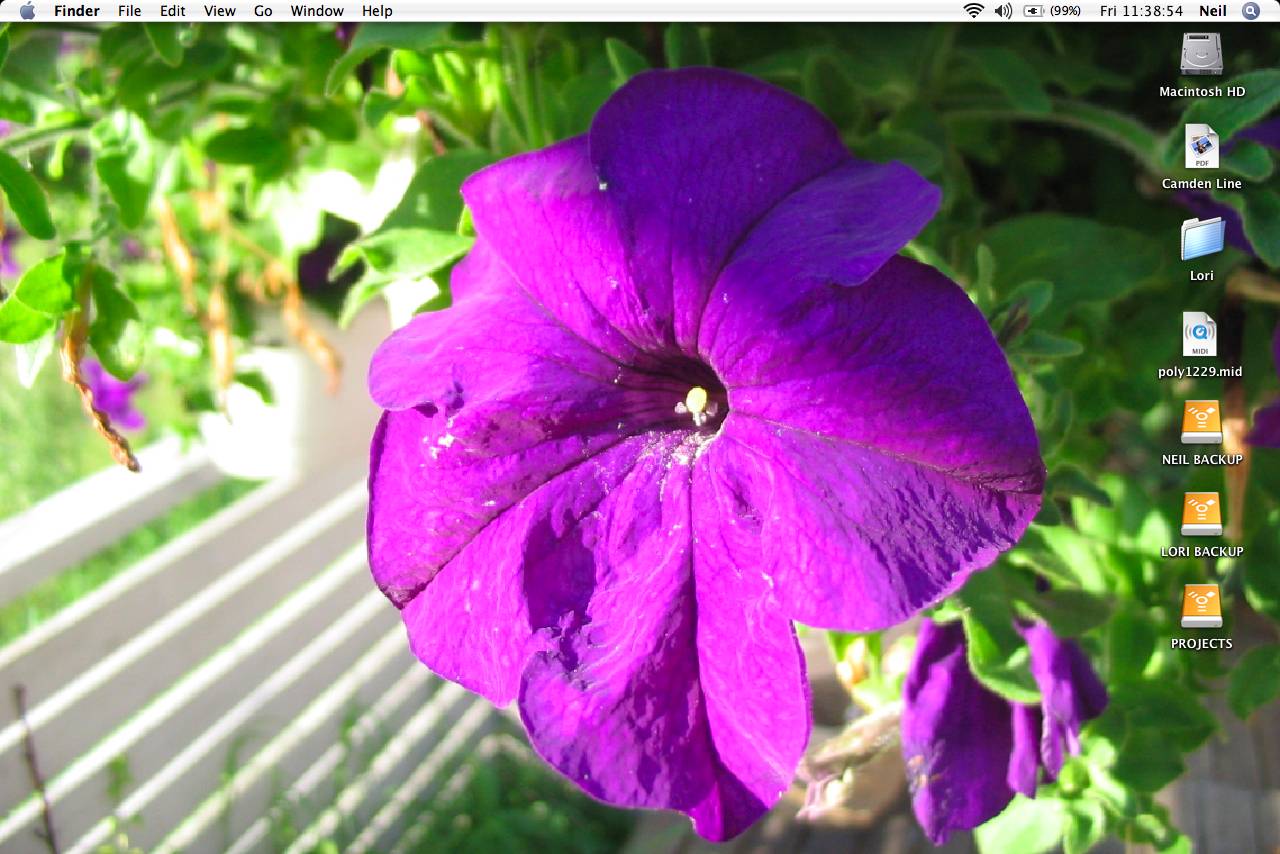Click the Macintosh HD label
This screenshot has width=1280, height=854.
[1202, 91]
